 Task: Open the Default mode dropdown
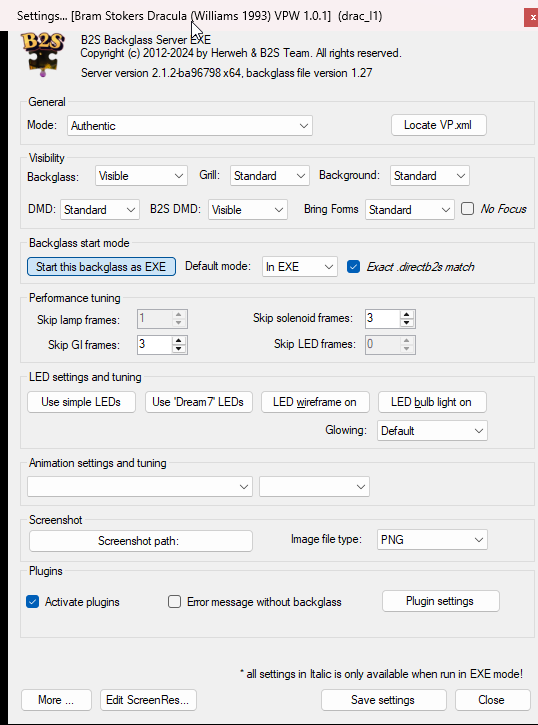click(x=300, y=267)
